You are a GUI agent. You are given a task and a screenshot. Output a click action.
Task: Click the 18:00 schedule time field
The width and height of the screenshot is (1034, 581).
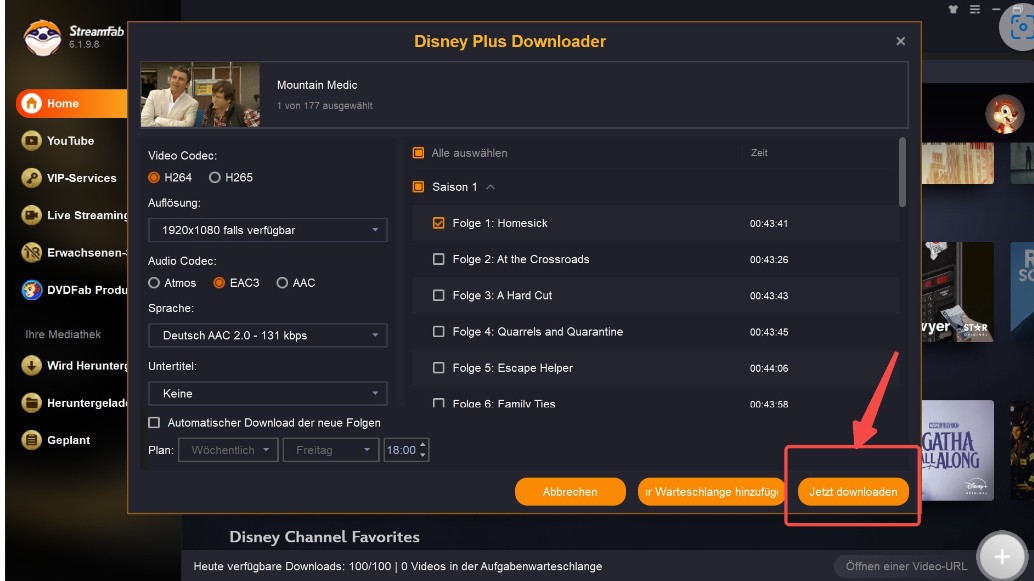(401, 450)
